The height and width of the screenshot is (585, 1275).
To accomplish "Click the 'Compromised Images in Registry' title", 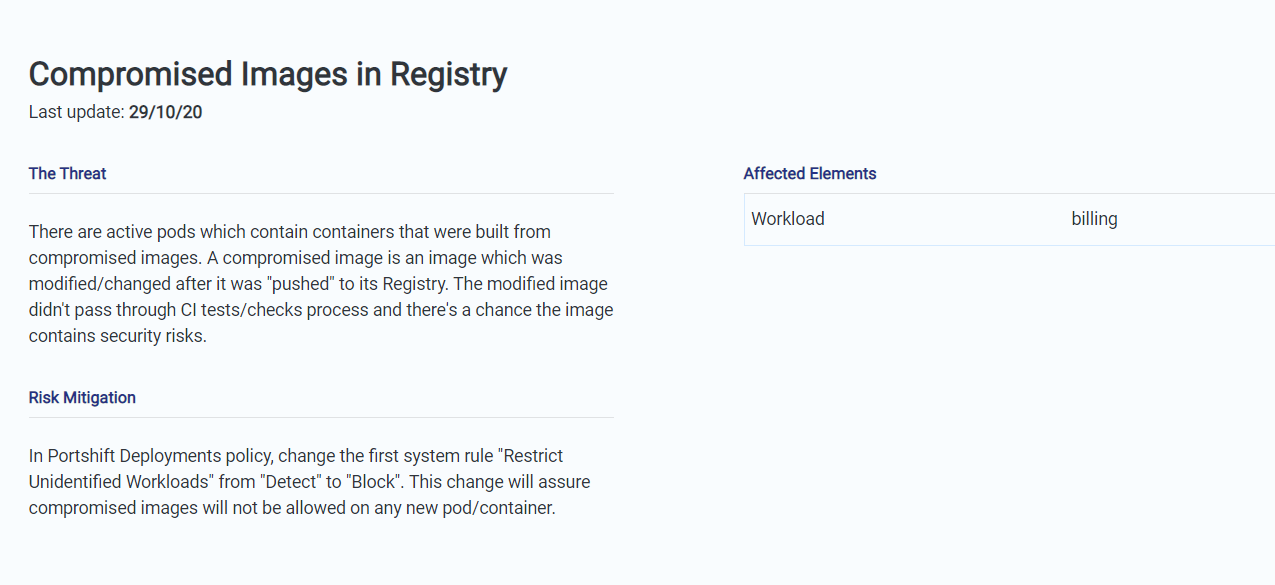I will 268,74.
